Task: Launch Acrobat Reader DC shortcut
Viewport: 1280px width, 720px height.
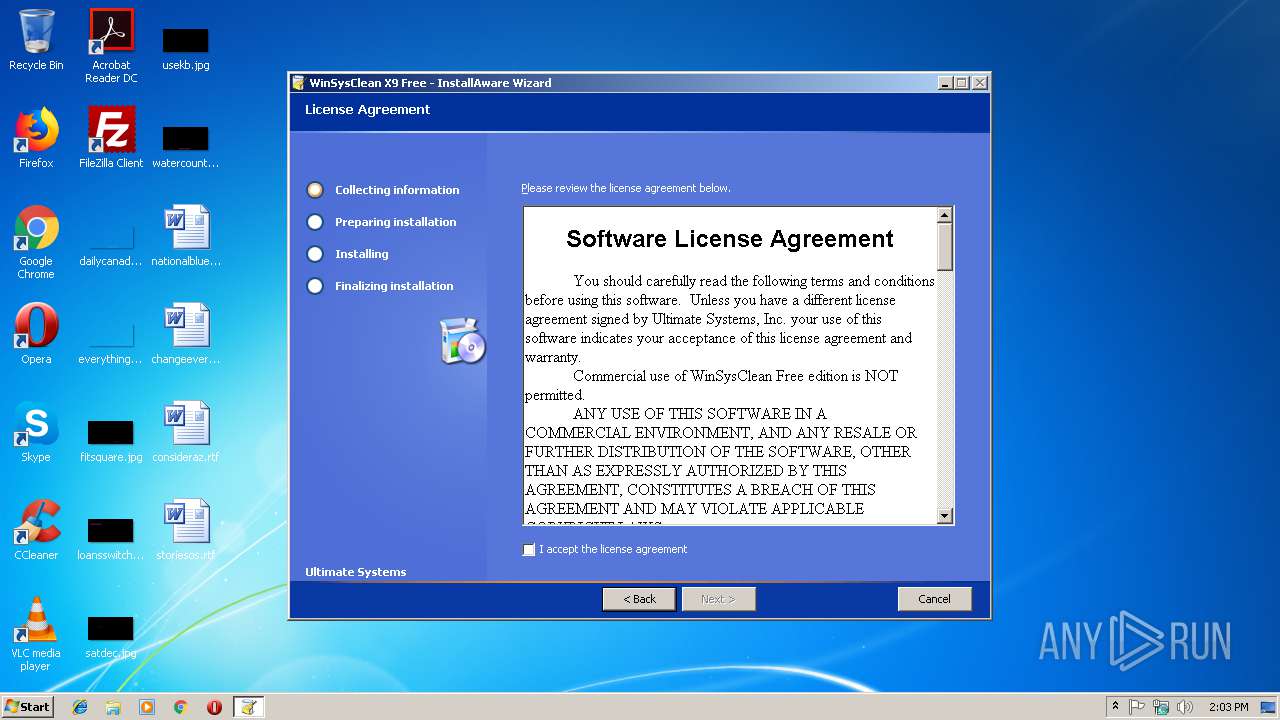Action: [x=111, y=46]
